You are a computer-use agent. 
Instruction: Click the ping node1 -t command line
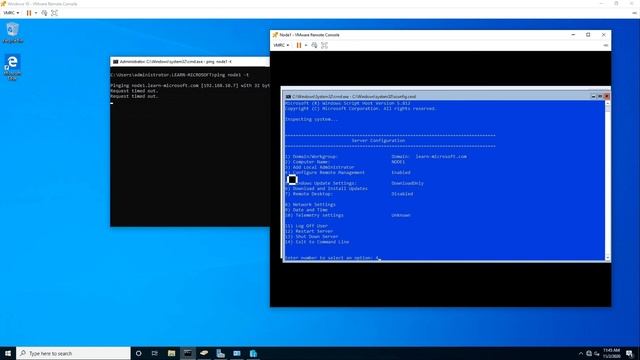click(180, 75)
